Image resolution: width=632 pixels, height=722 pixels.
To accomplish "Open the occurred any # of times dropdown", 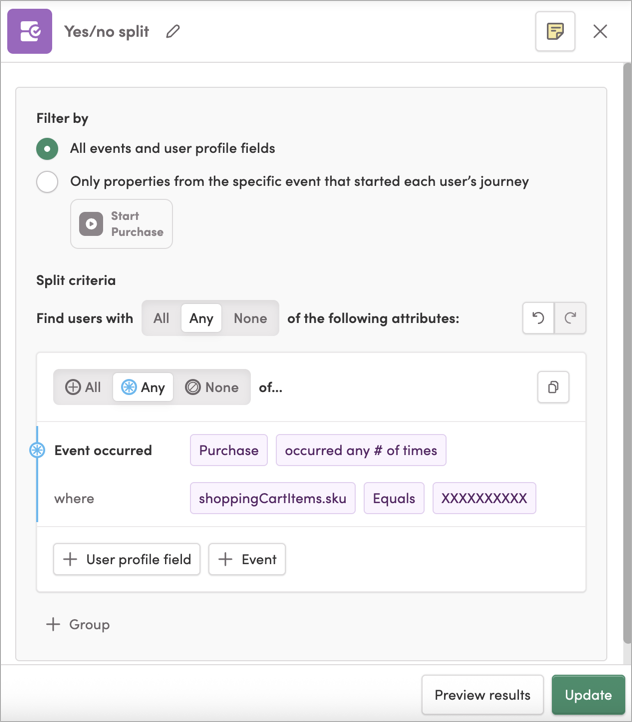I will [361, 450].
